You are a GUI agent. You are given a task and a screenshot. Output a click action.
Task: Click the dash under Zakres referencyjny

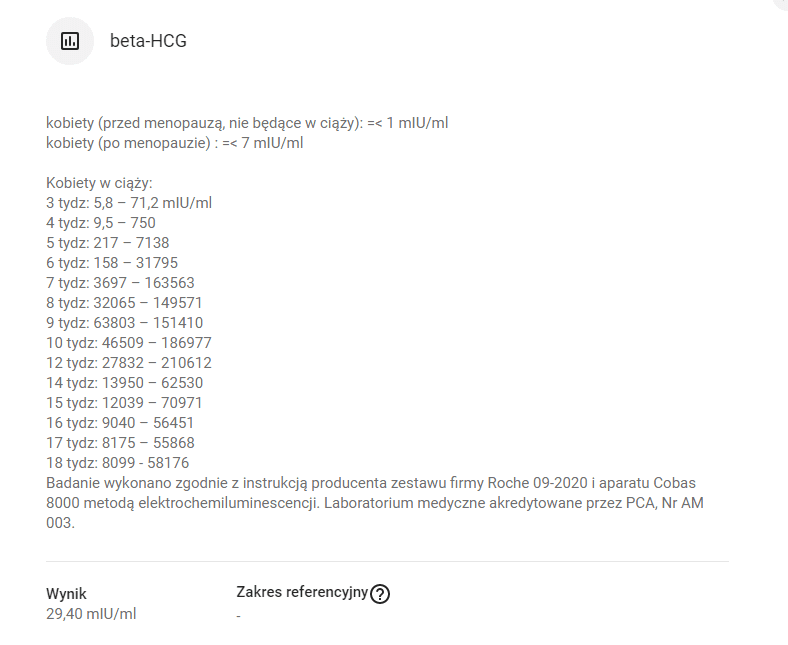click(x=239, y=616)
